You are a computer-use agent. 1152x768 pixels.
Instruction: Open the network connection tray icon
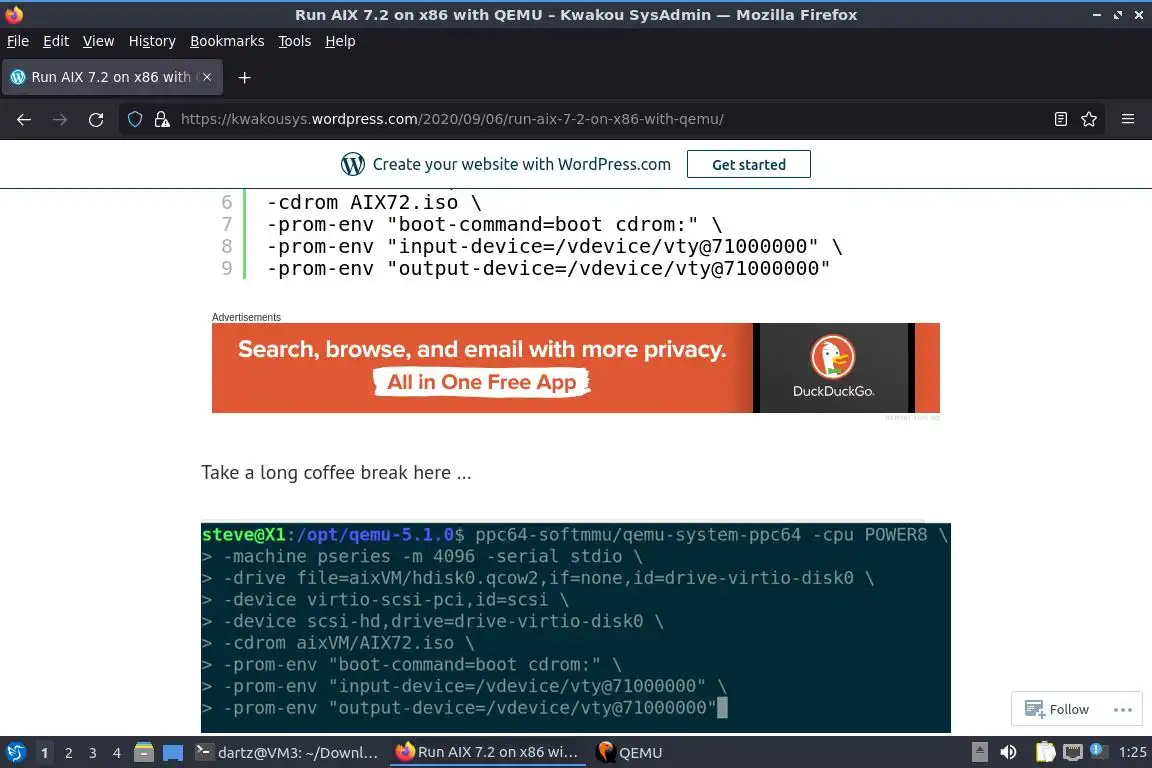click(x=1073, y=752)
